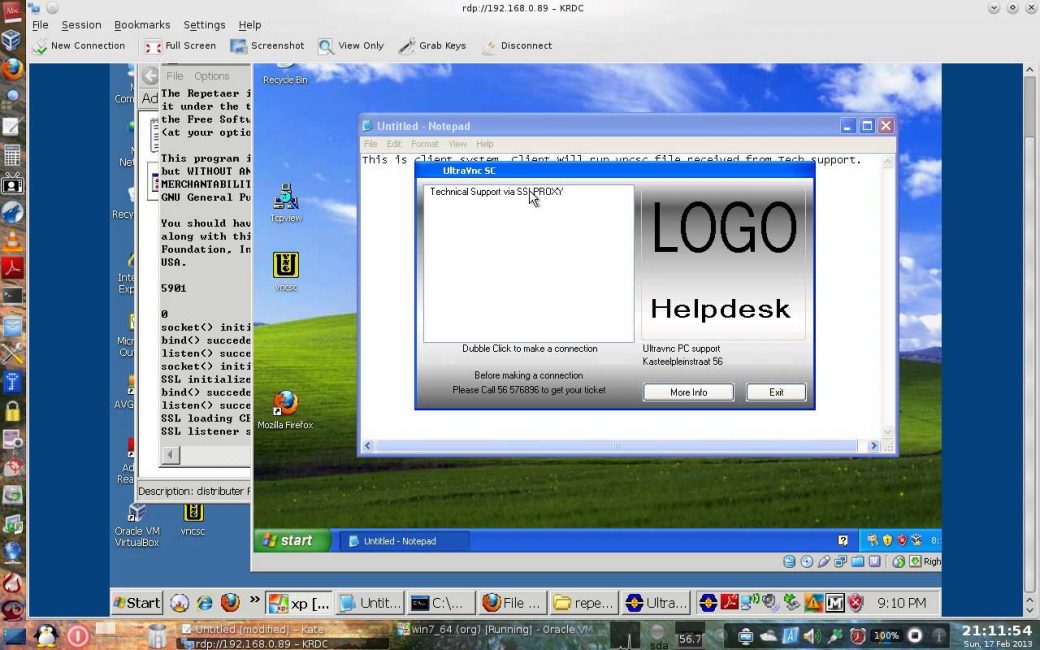
Task: Open KRDC Settings menu
Action: (x=204, y=25)
